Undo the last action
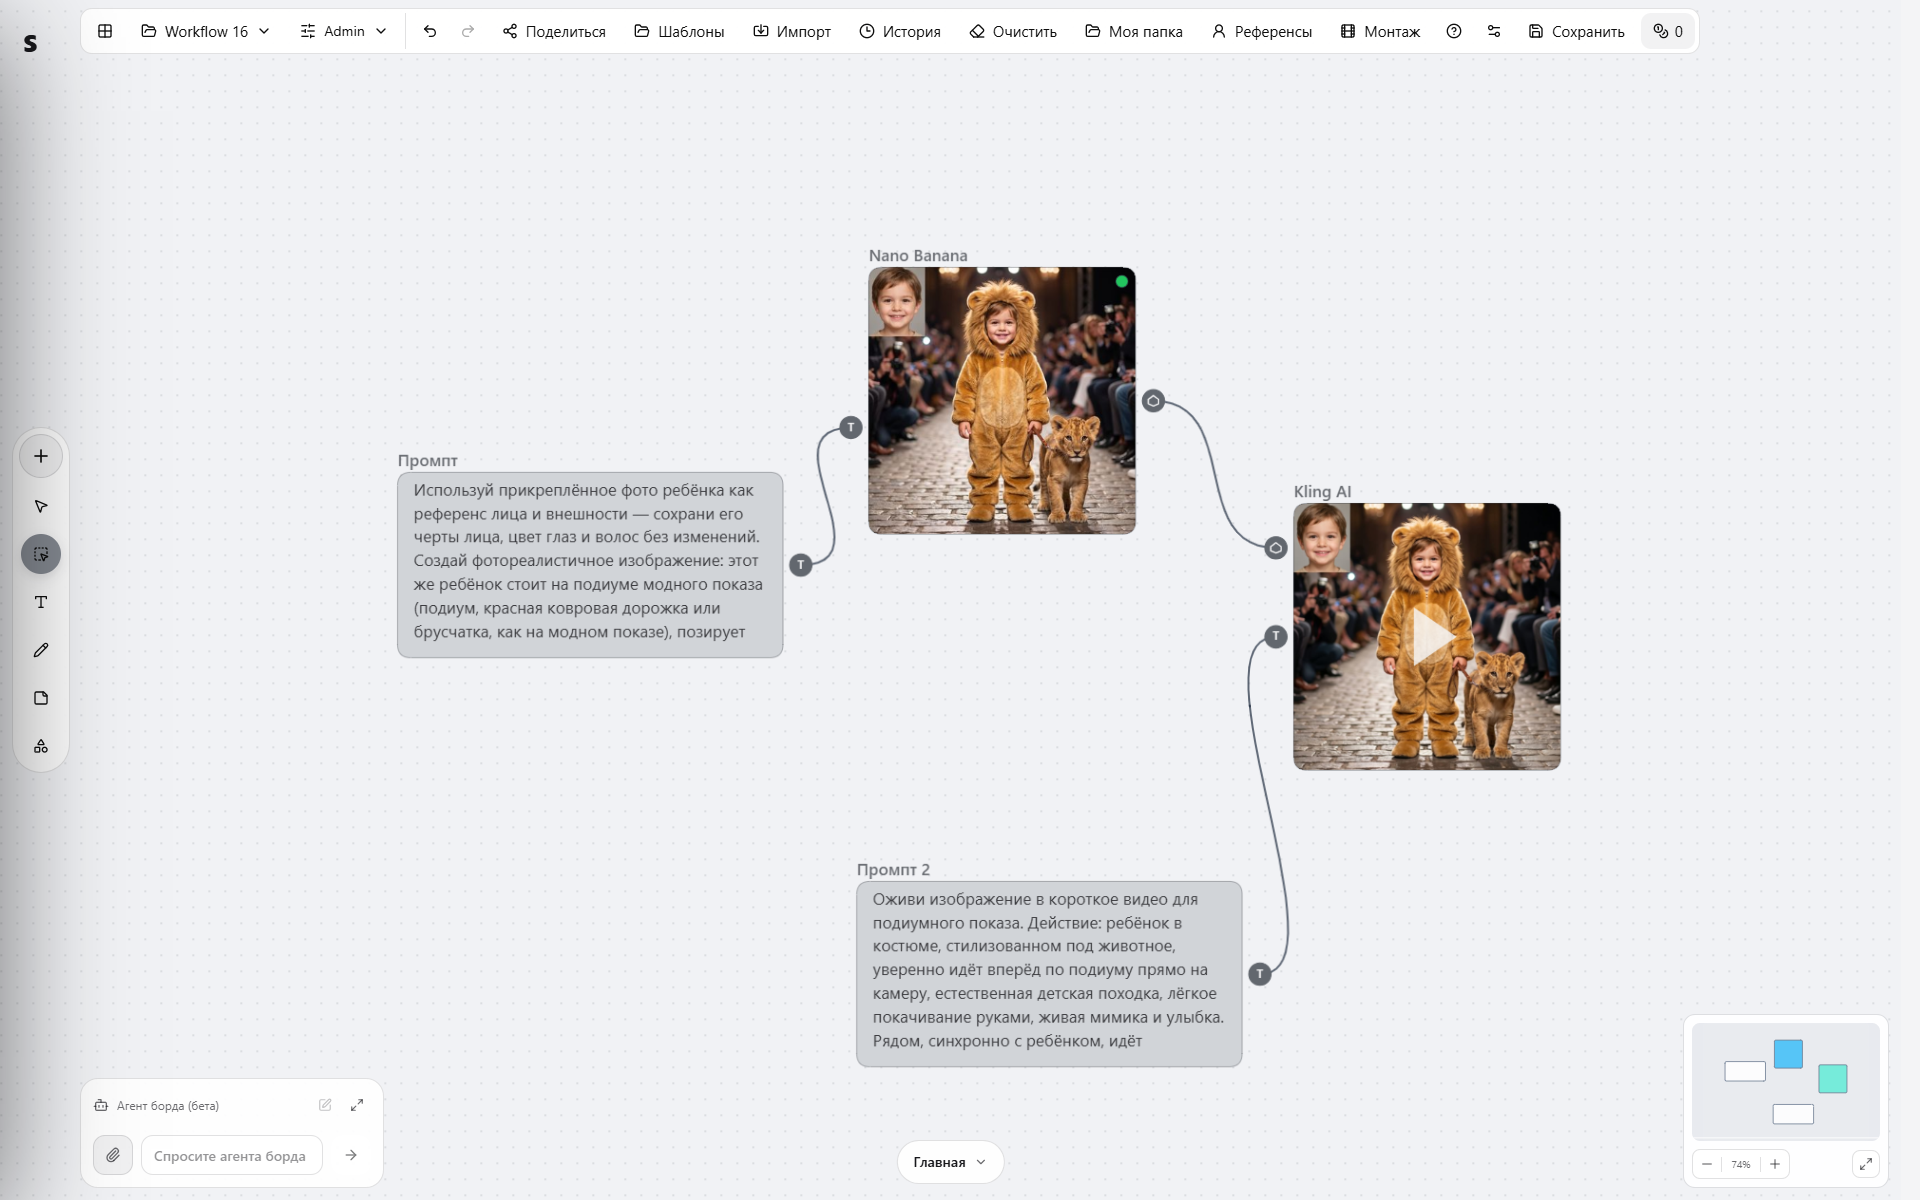The width and height of the screenshot is (1920, 1200). coord(430,31)
